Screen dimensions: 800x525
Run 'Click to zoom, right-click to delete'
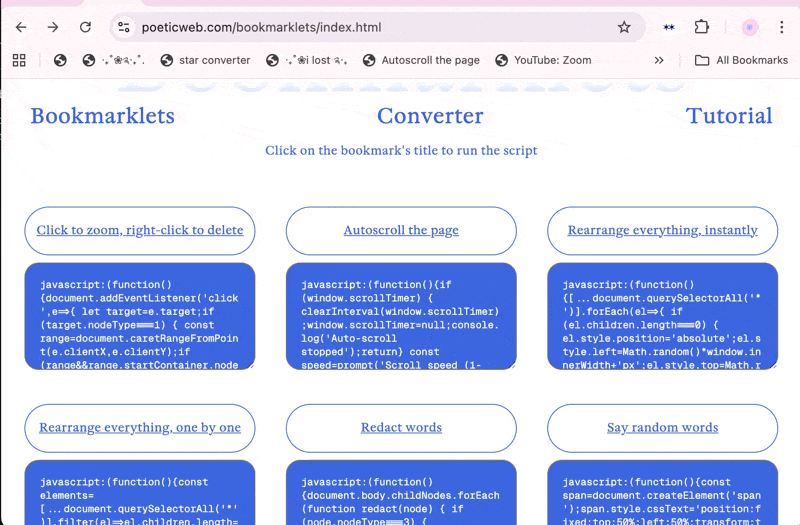140,230
